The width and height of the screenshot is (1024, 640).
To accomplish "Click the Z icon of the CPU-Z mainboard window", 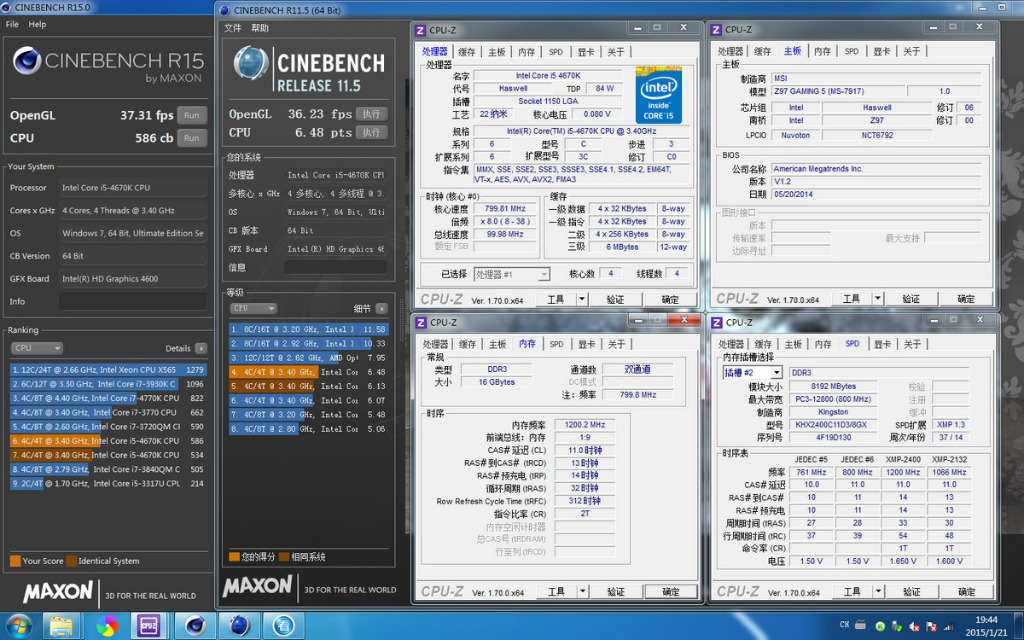I will (716, 29).
